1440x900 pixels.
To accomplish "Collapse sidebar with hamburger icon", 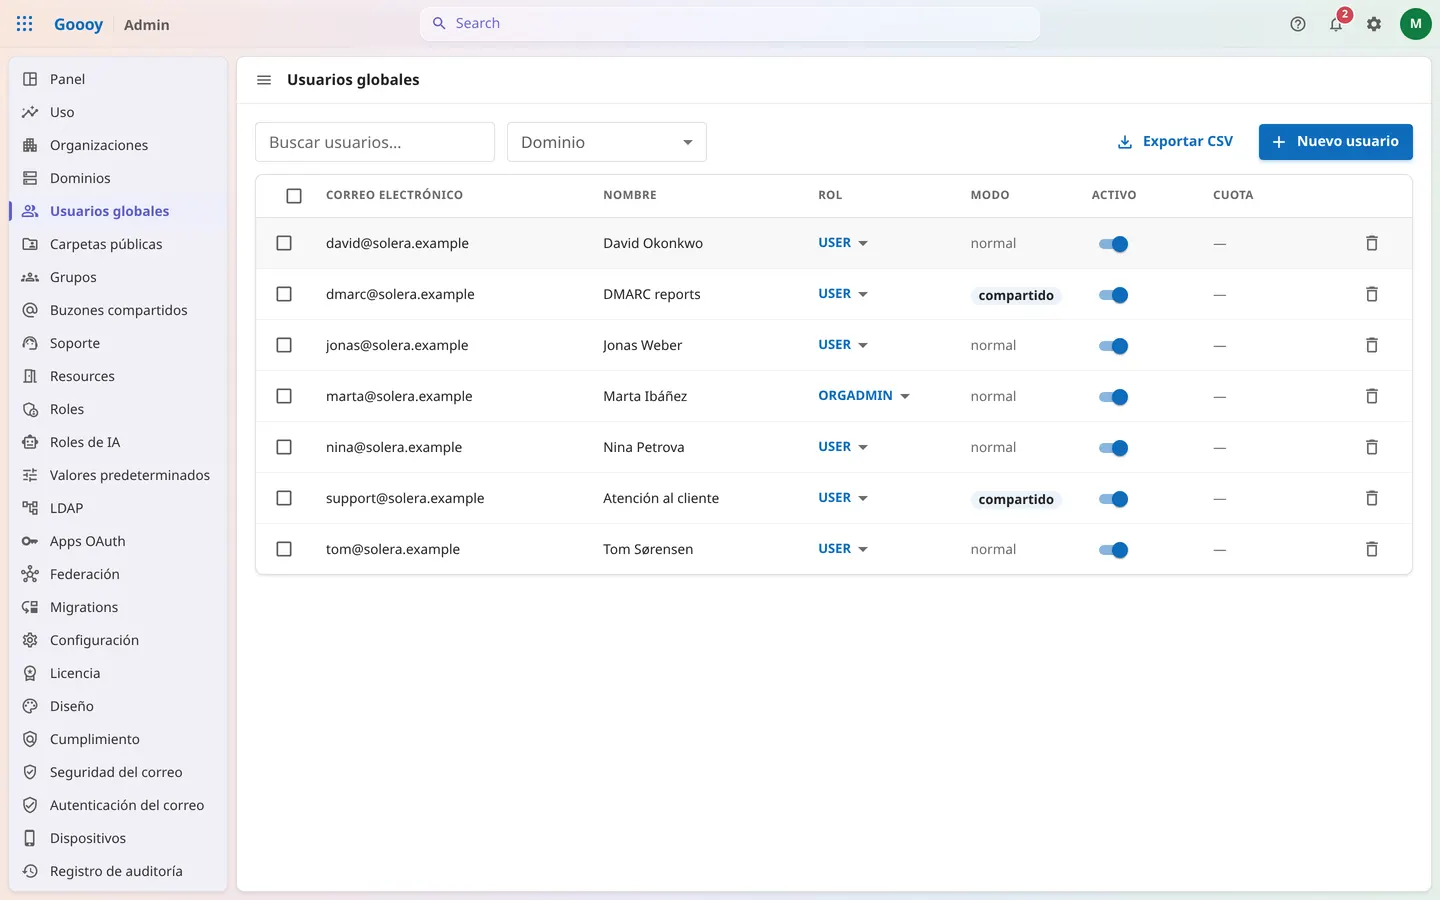I will tap(264, 80).
